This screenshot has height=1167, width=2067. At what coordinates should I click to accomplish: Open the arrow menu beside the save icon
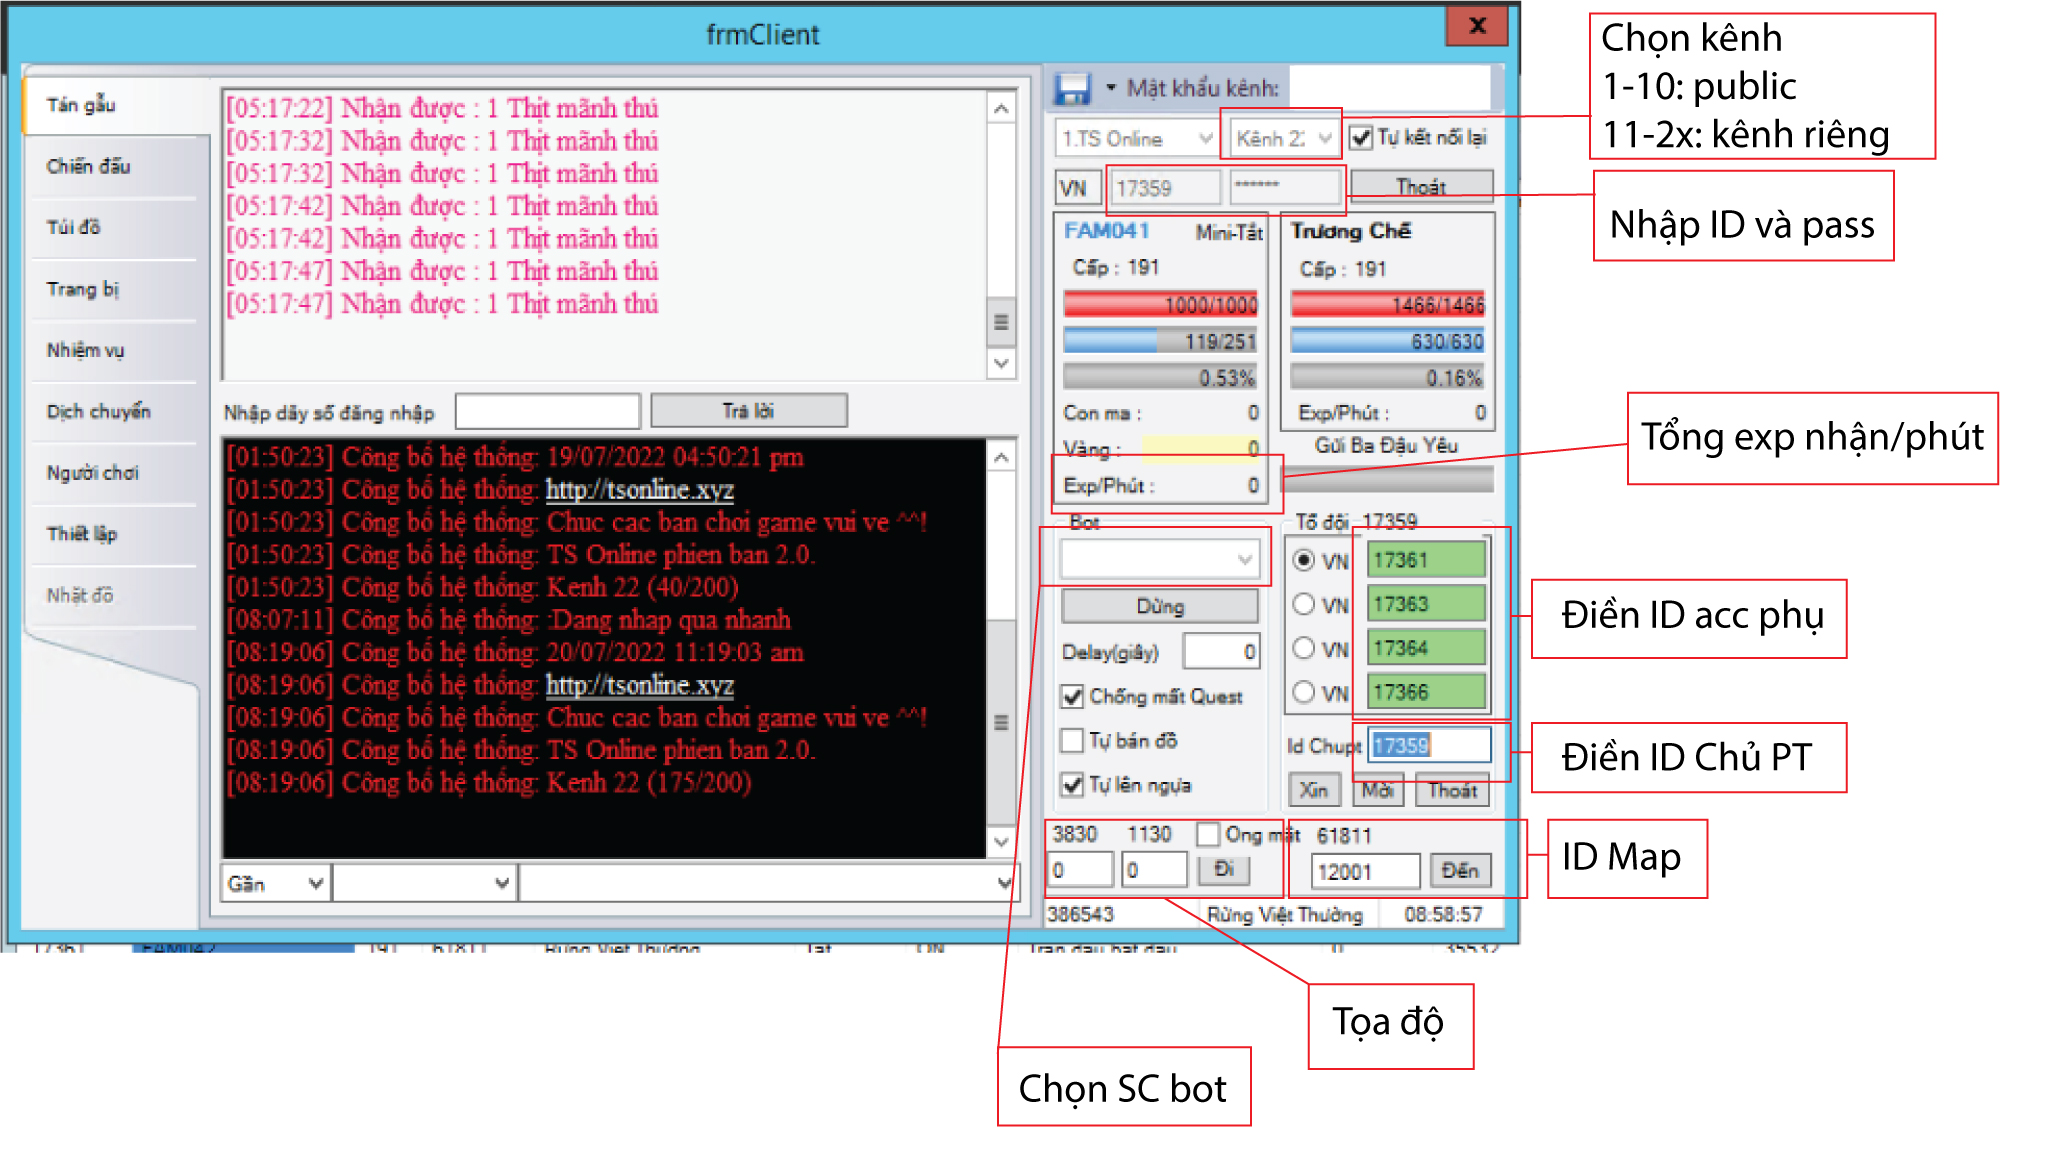[x=1110, y=88]
